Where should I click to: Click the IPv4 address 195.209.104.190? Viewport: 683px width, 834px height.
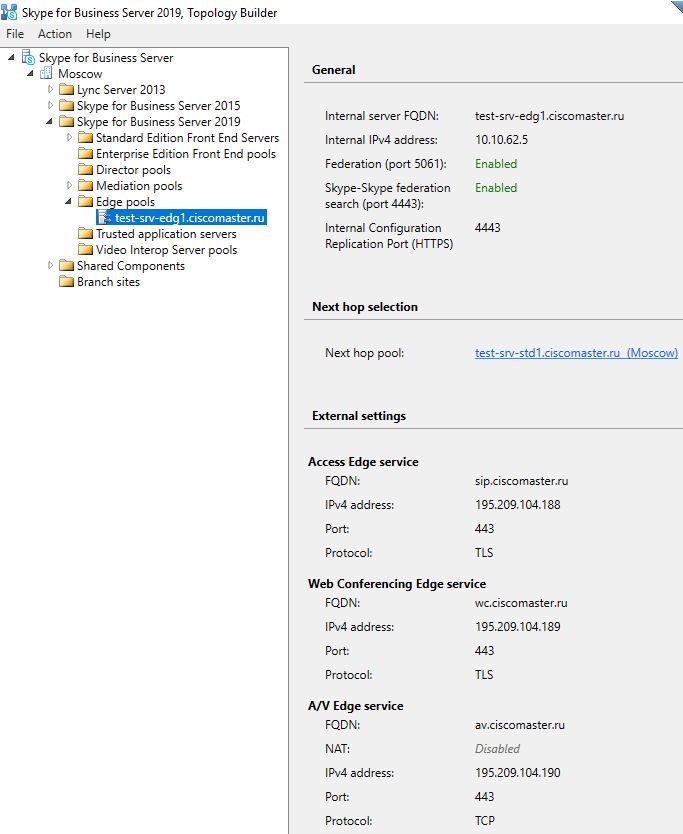point(518,773)
